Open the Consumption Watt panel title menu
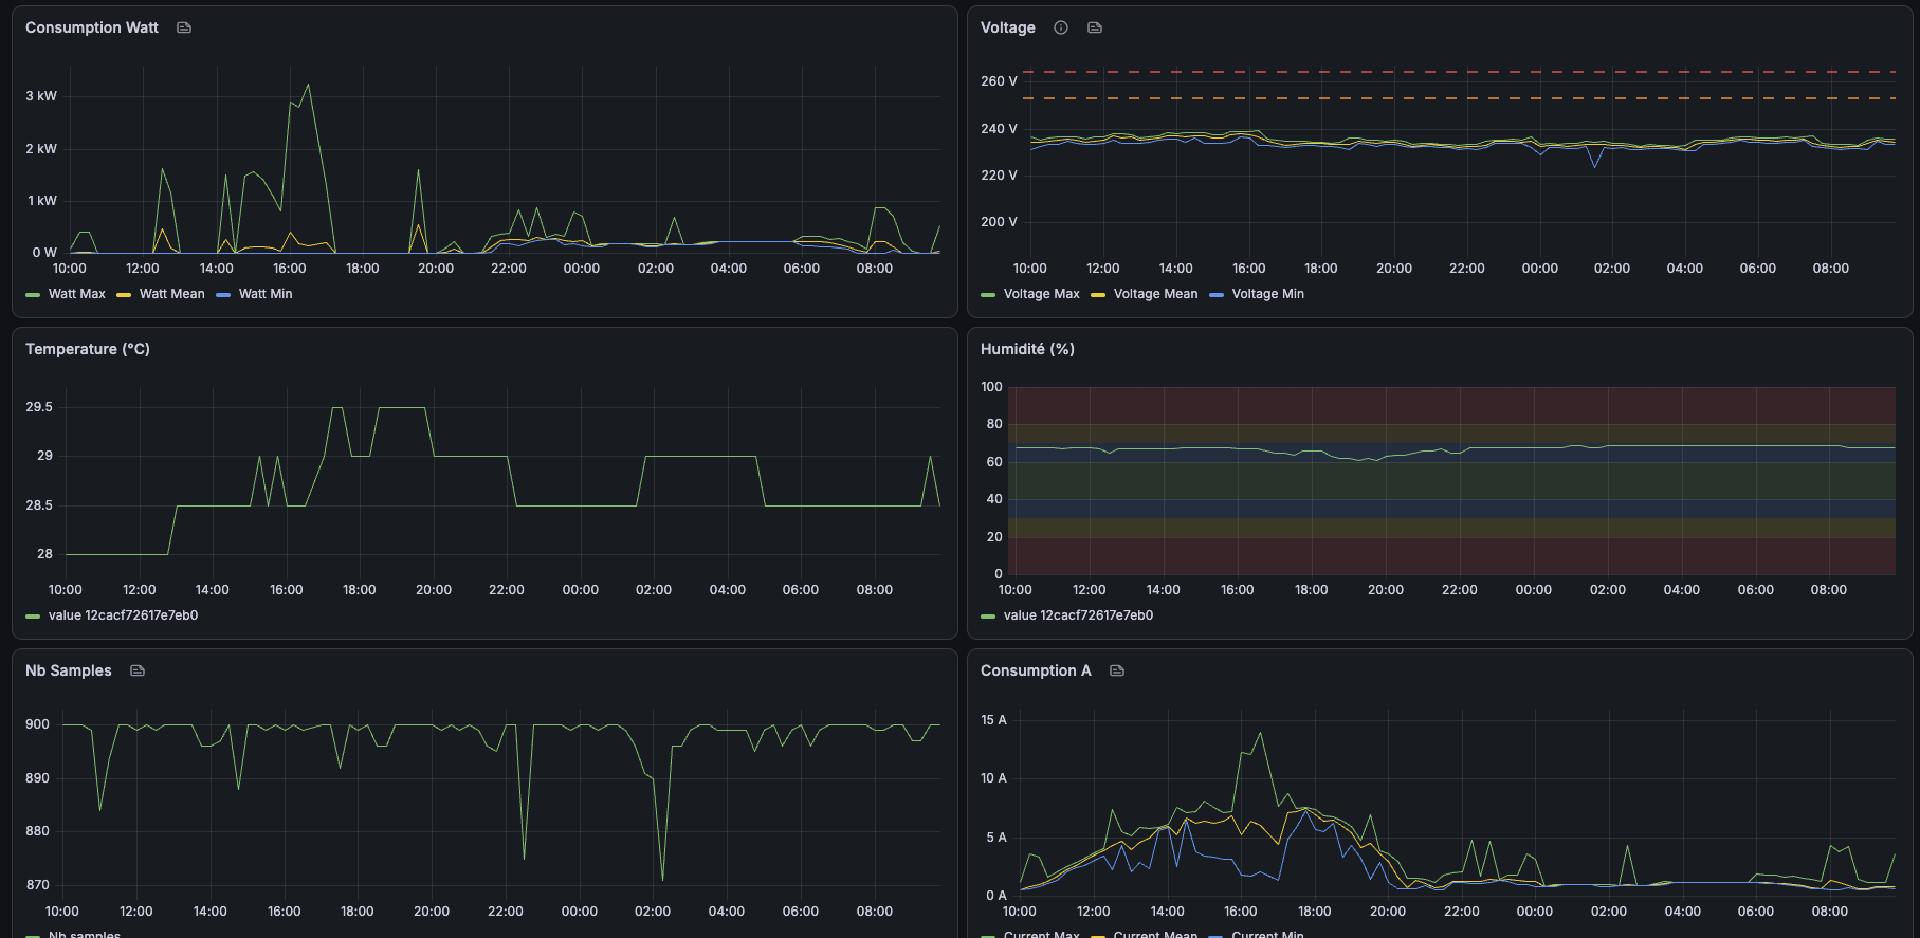The height and width of the screenshot is (938, 1920). (x=92, y=28)
